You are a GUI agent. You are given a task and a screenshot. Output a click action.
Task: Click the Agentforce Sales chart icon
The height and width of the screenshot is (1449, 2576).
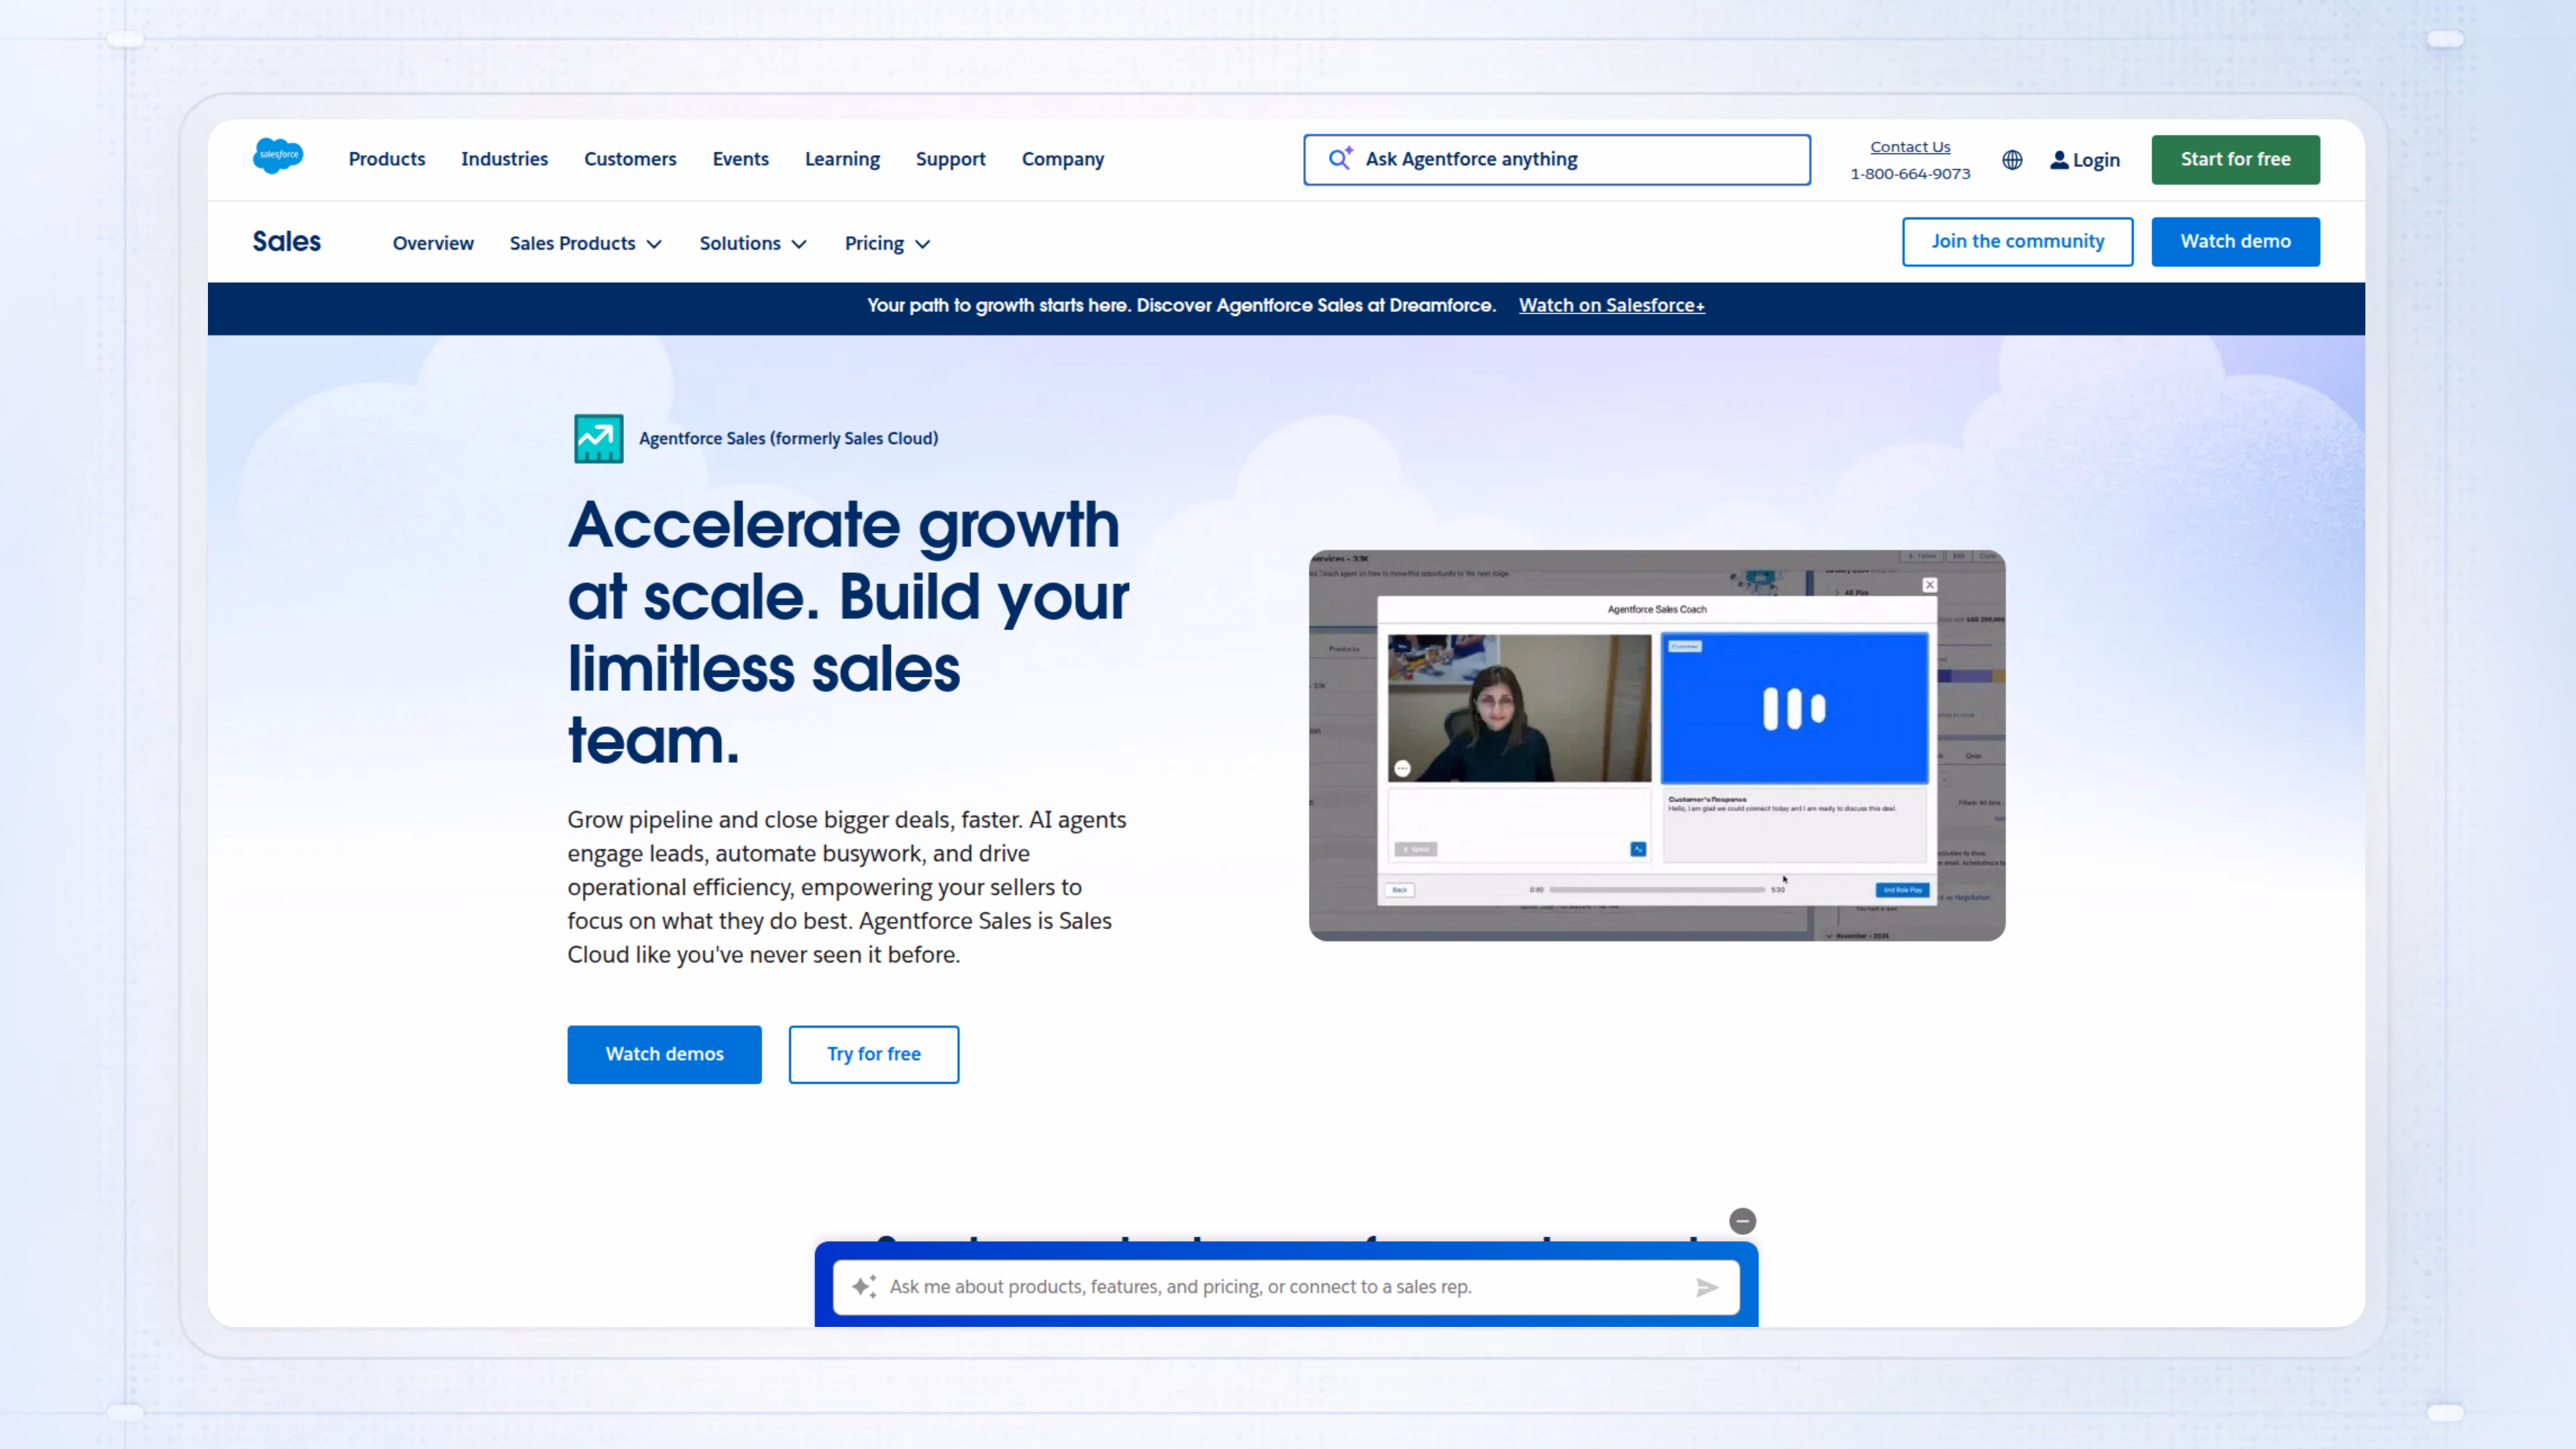598,438
